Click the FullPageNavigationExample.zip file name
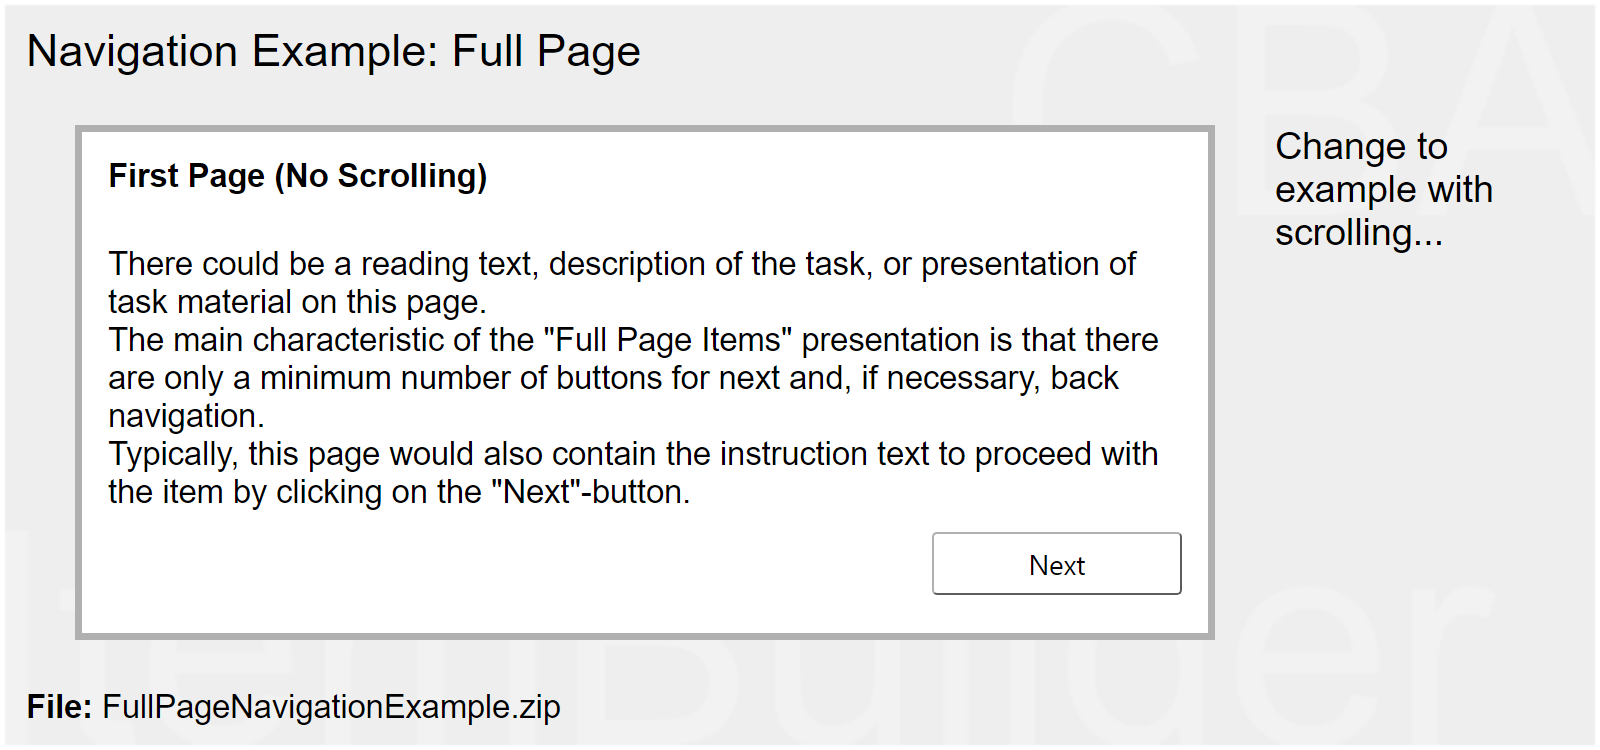1600x750 pixels. click(331, 707)
